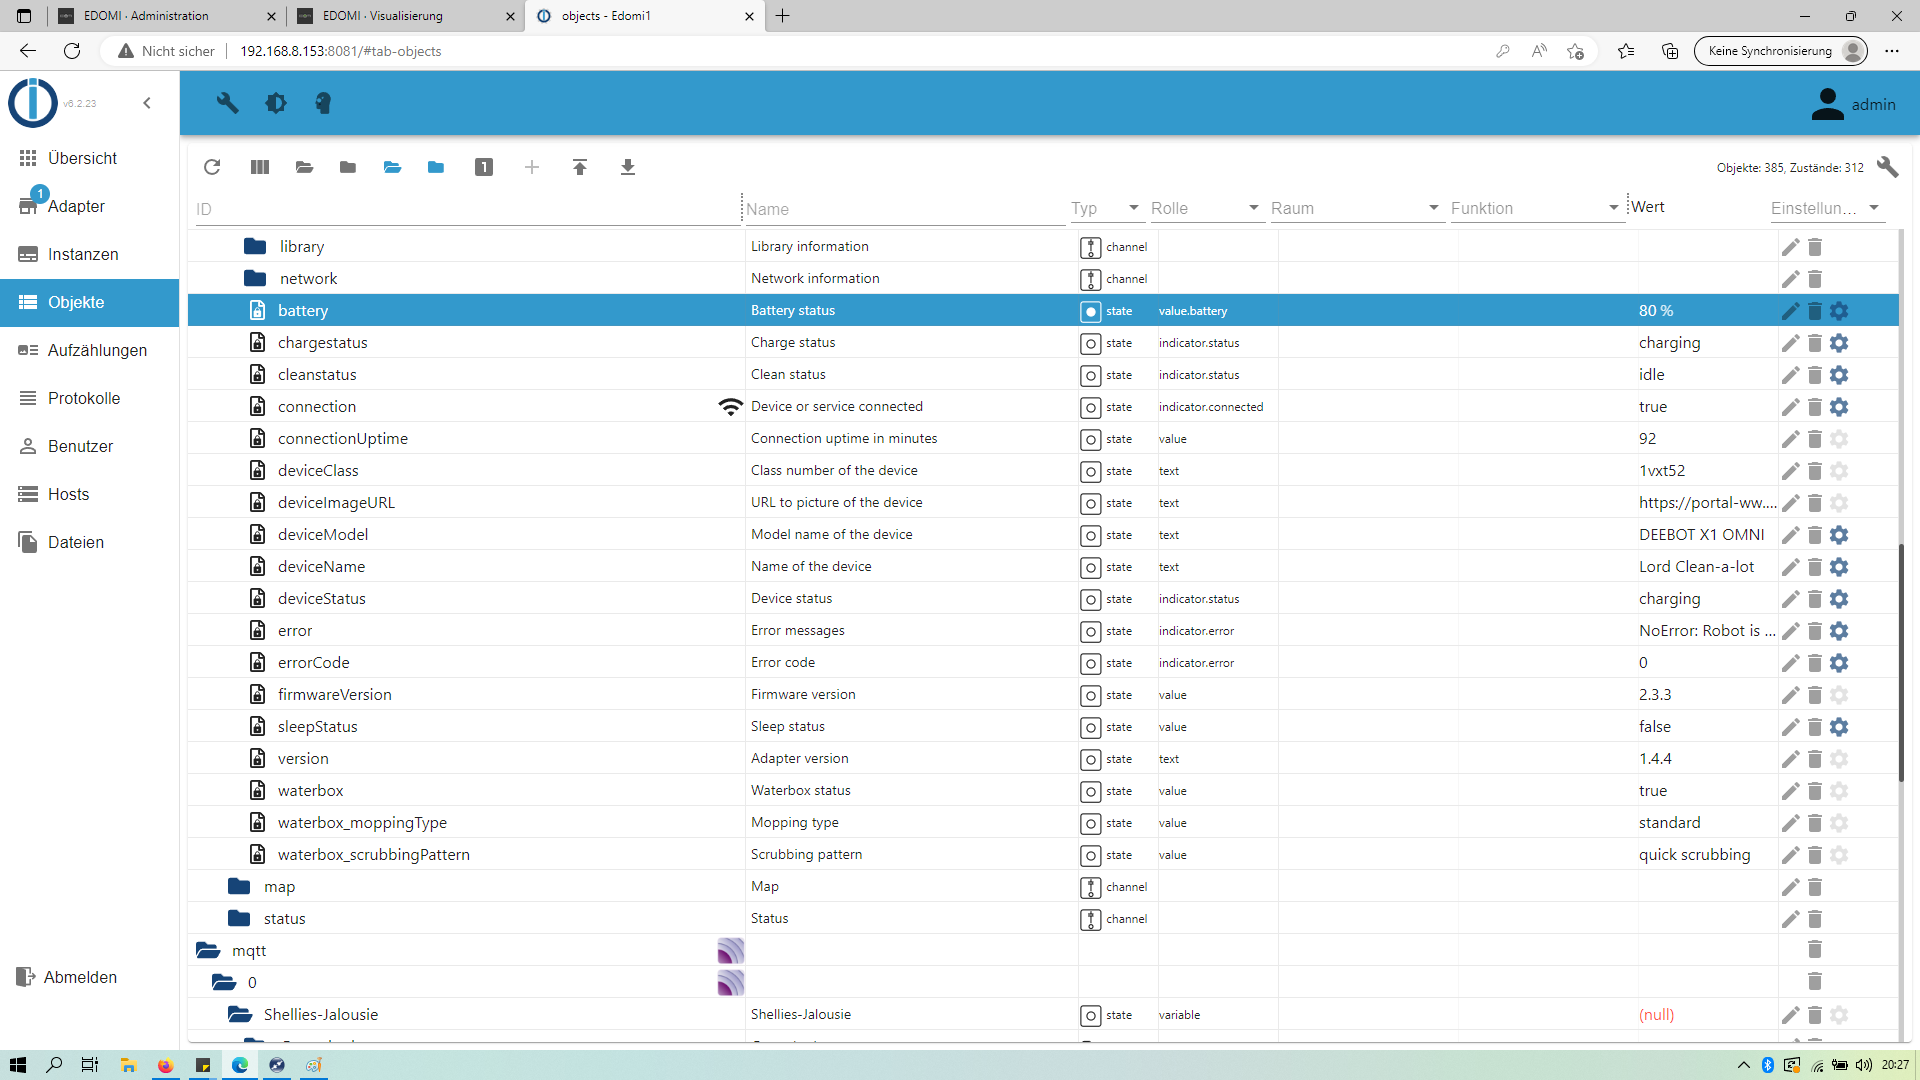
Task: Open the Typ filter dropdown
Action: point(1105,208)
